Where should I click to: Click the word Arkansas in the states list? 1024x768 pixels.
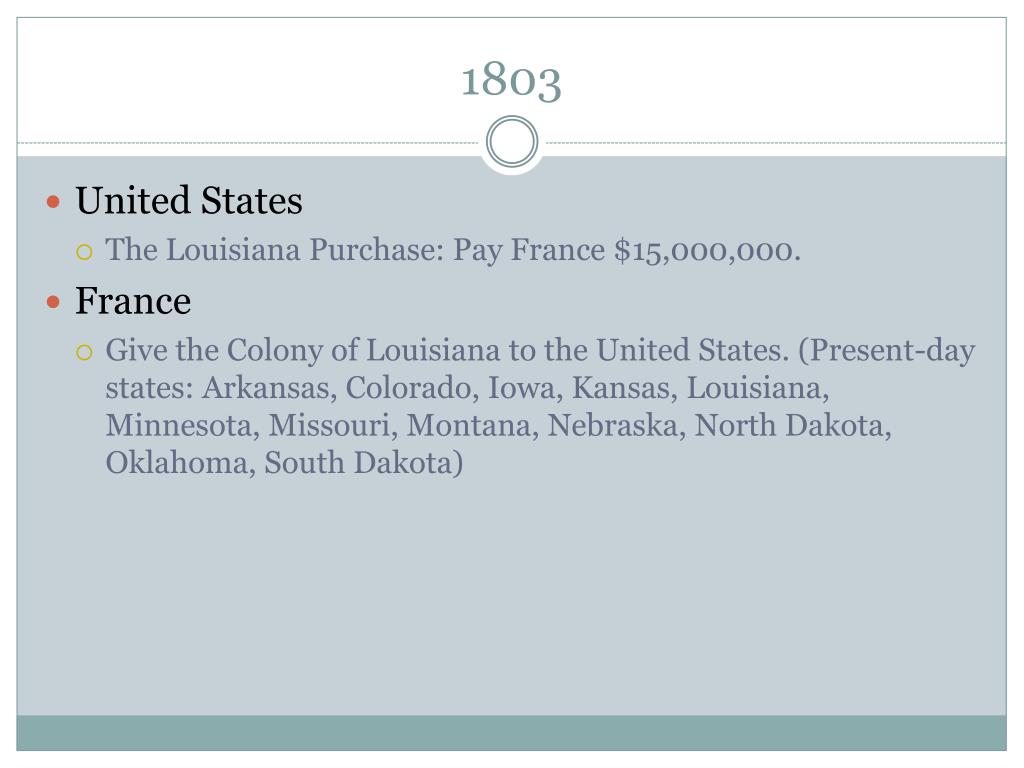[x=269, y=388]
